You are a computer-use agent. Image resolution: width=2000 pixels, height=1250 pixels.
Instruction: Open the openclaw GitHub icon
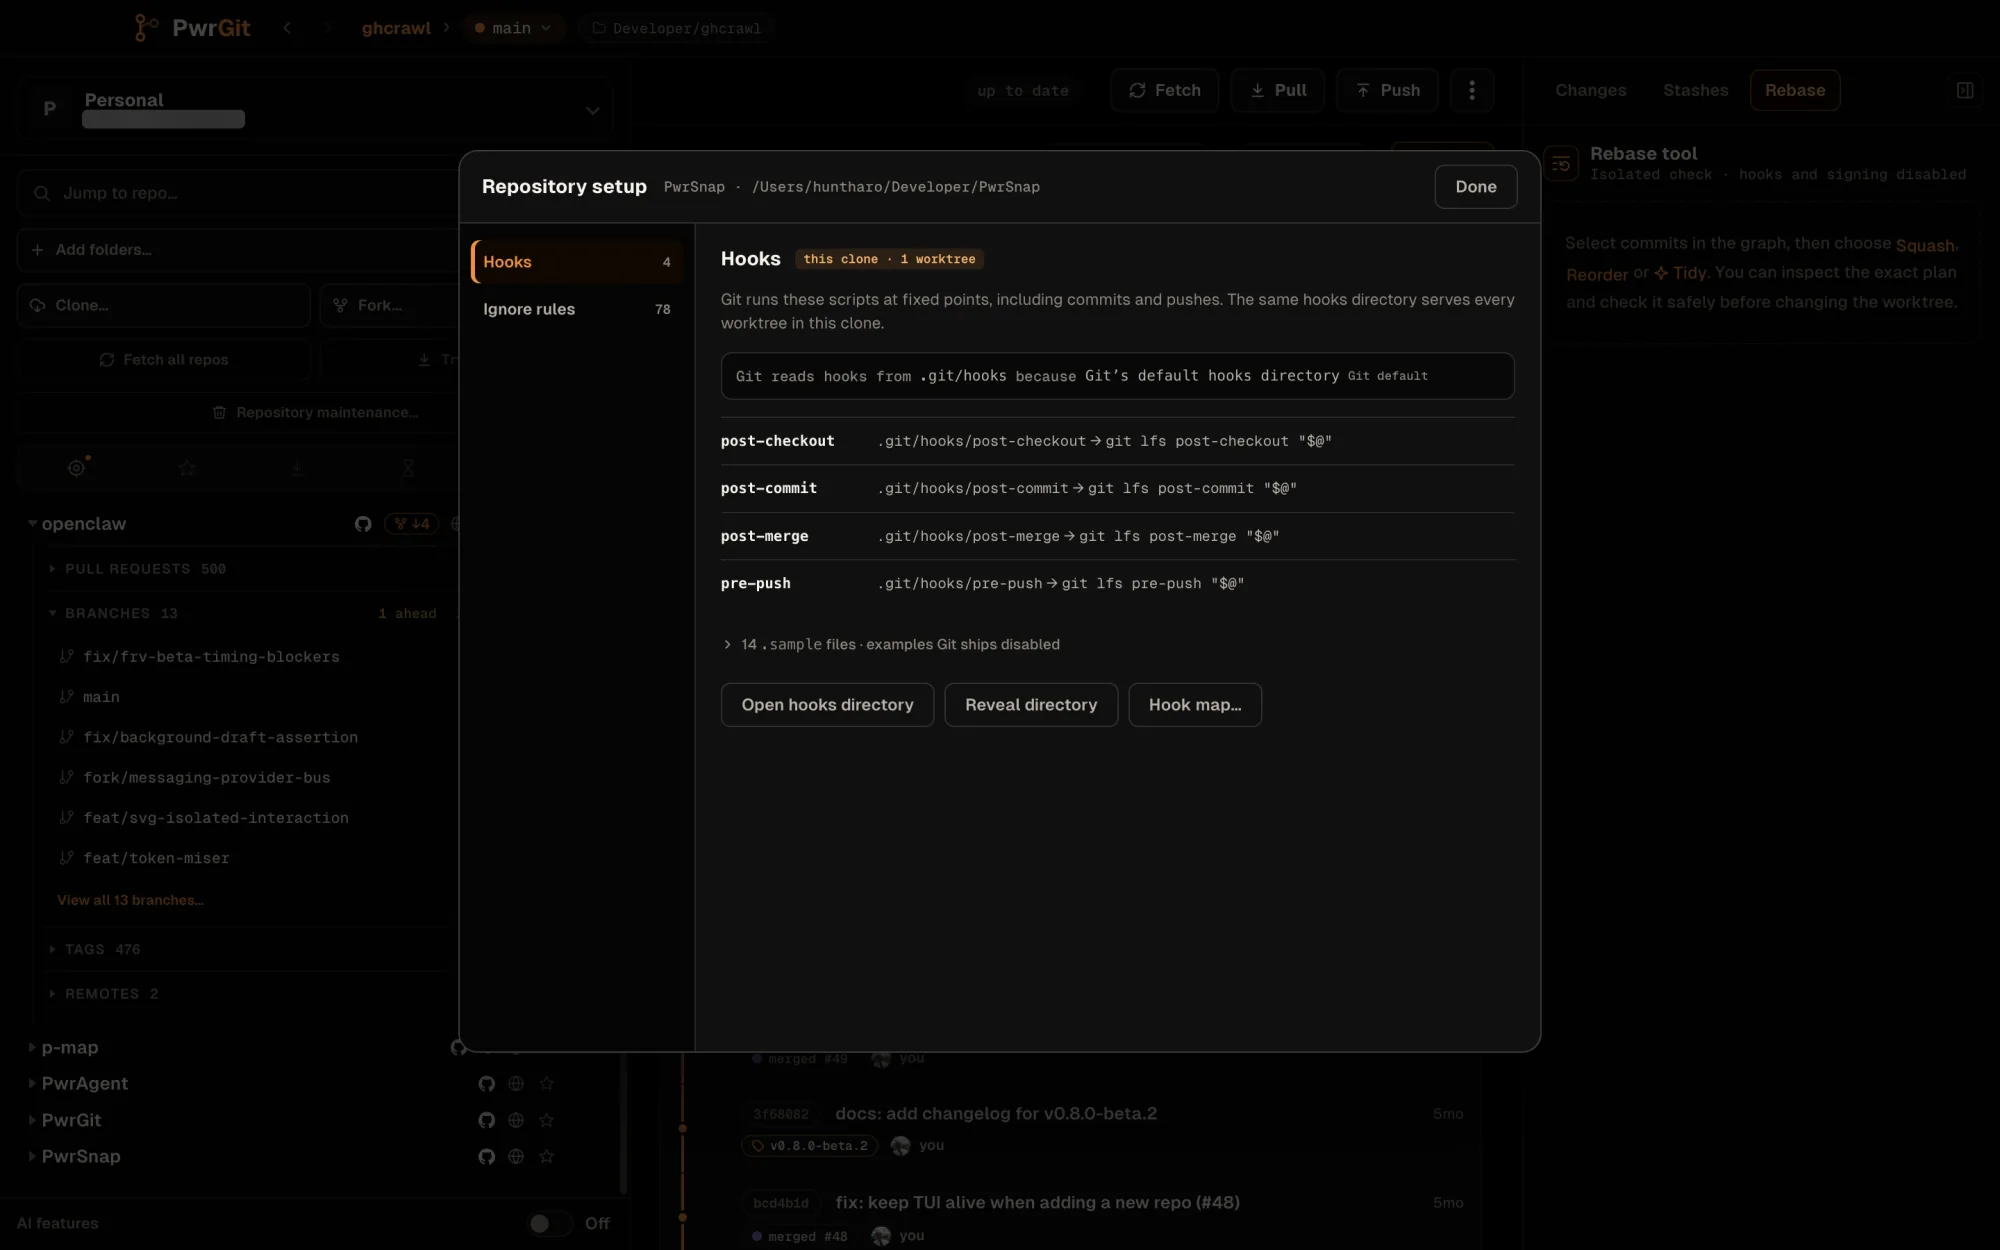[x=363, y=524]
